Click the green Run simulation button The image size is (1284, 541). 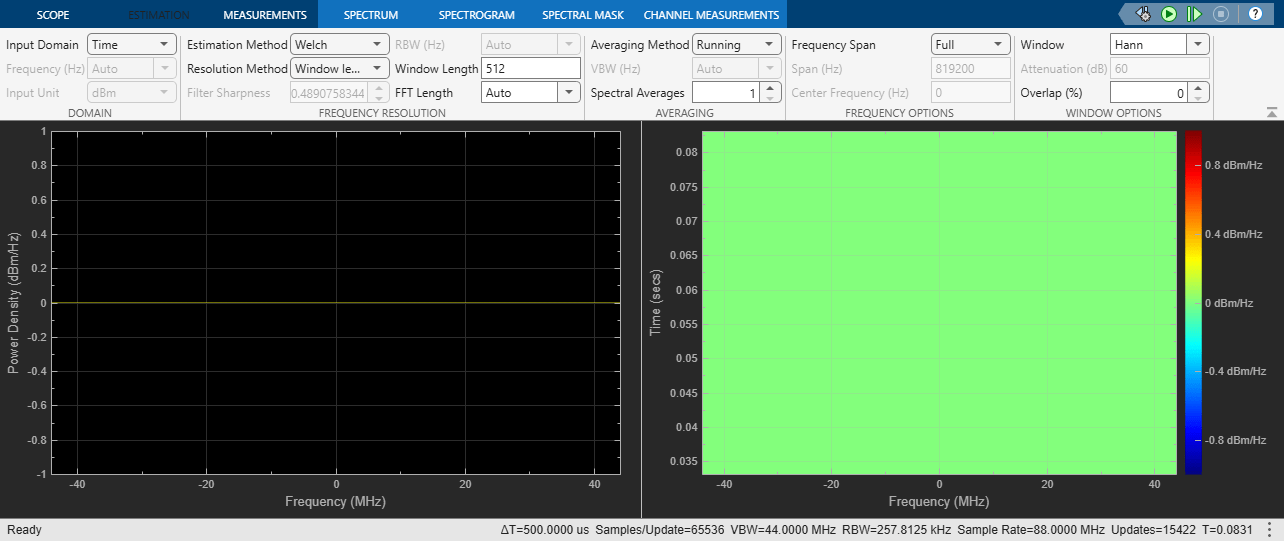(x=1169, y=14)
